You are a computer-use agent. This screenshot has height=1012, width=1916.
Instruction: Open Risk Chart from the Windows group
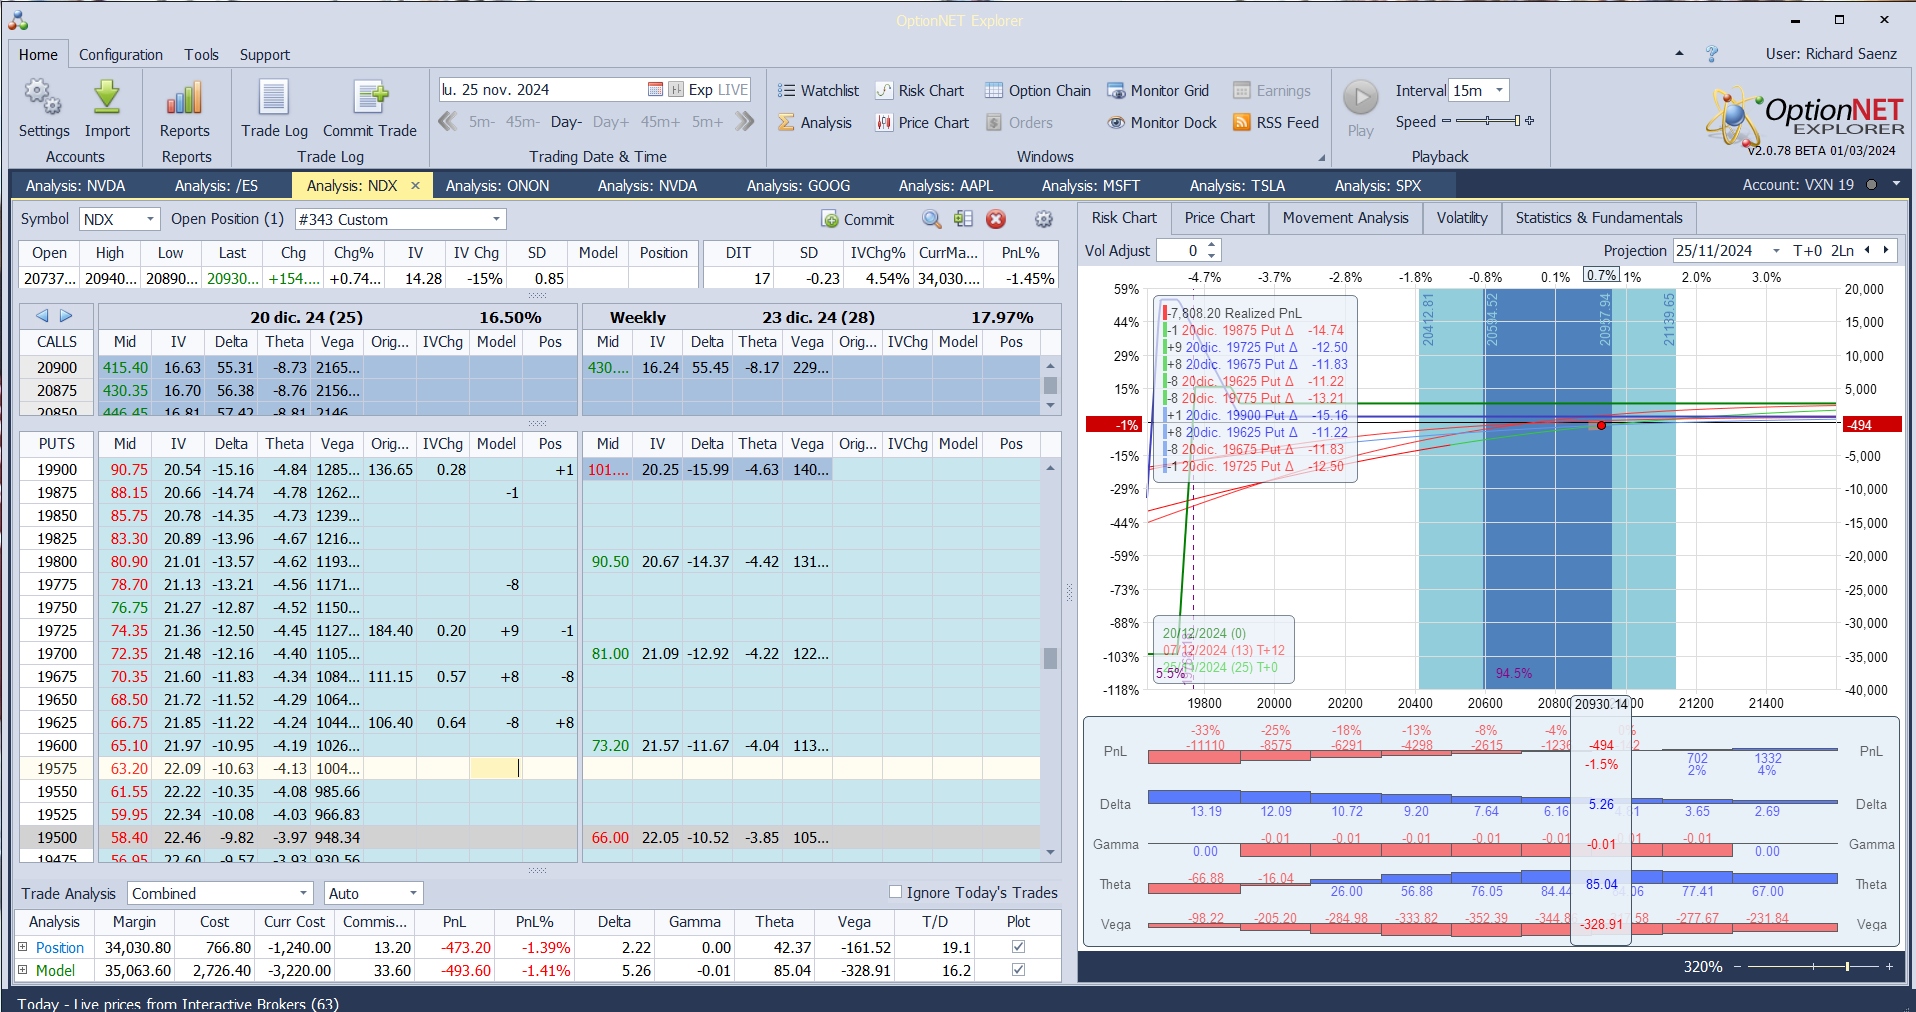(919, 90)
